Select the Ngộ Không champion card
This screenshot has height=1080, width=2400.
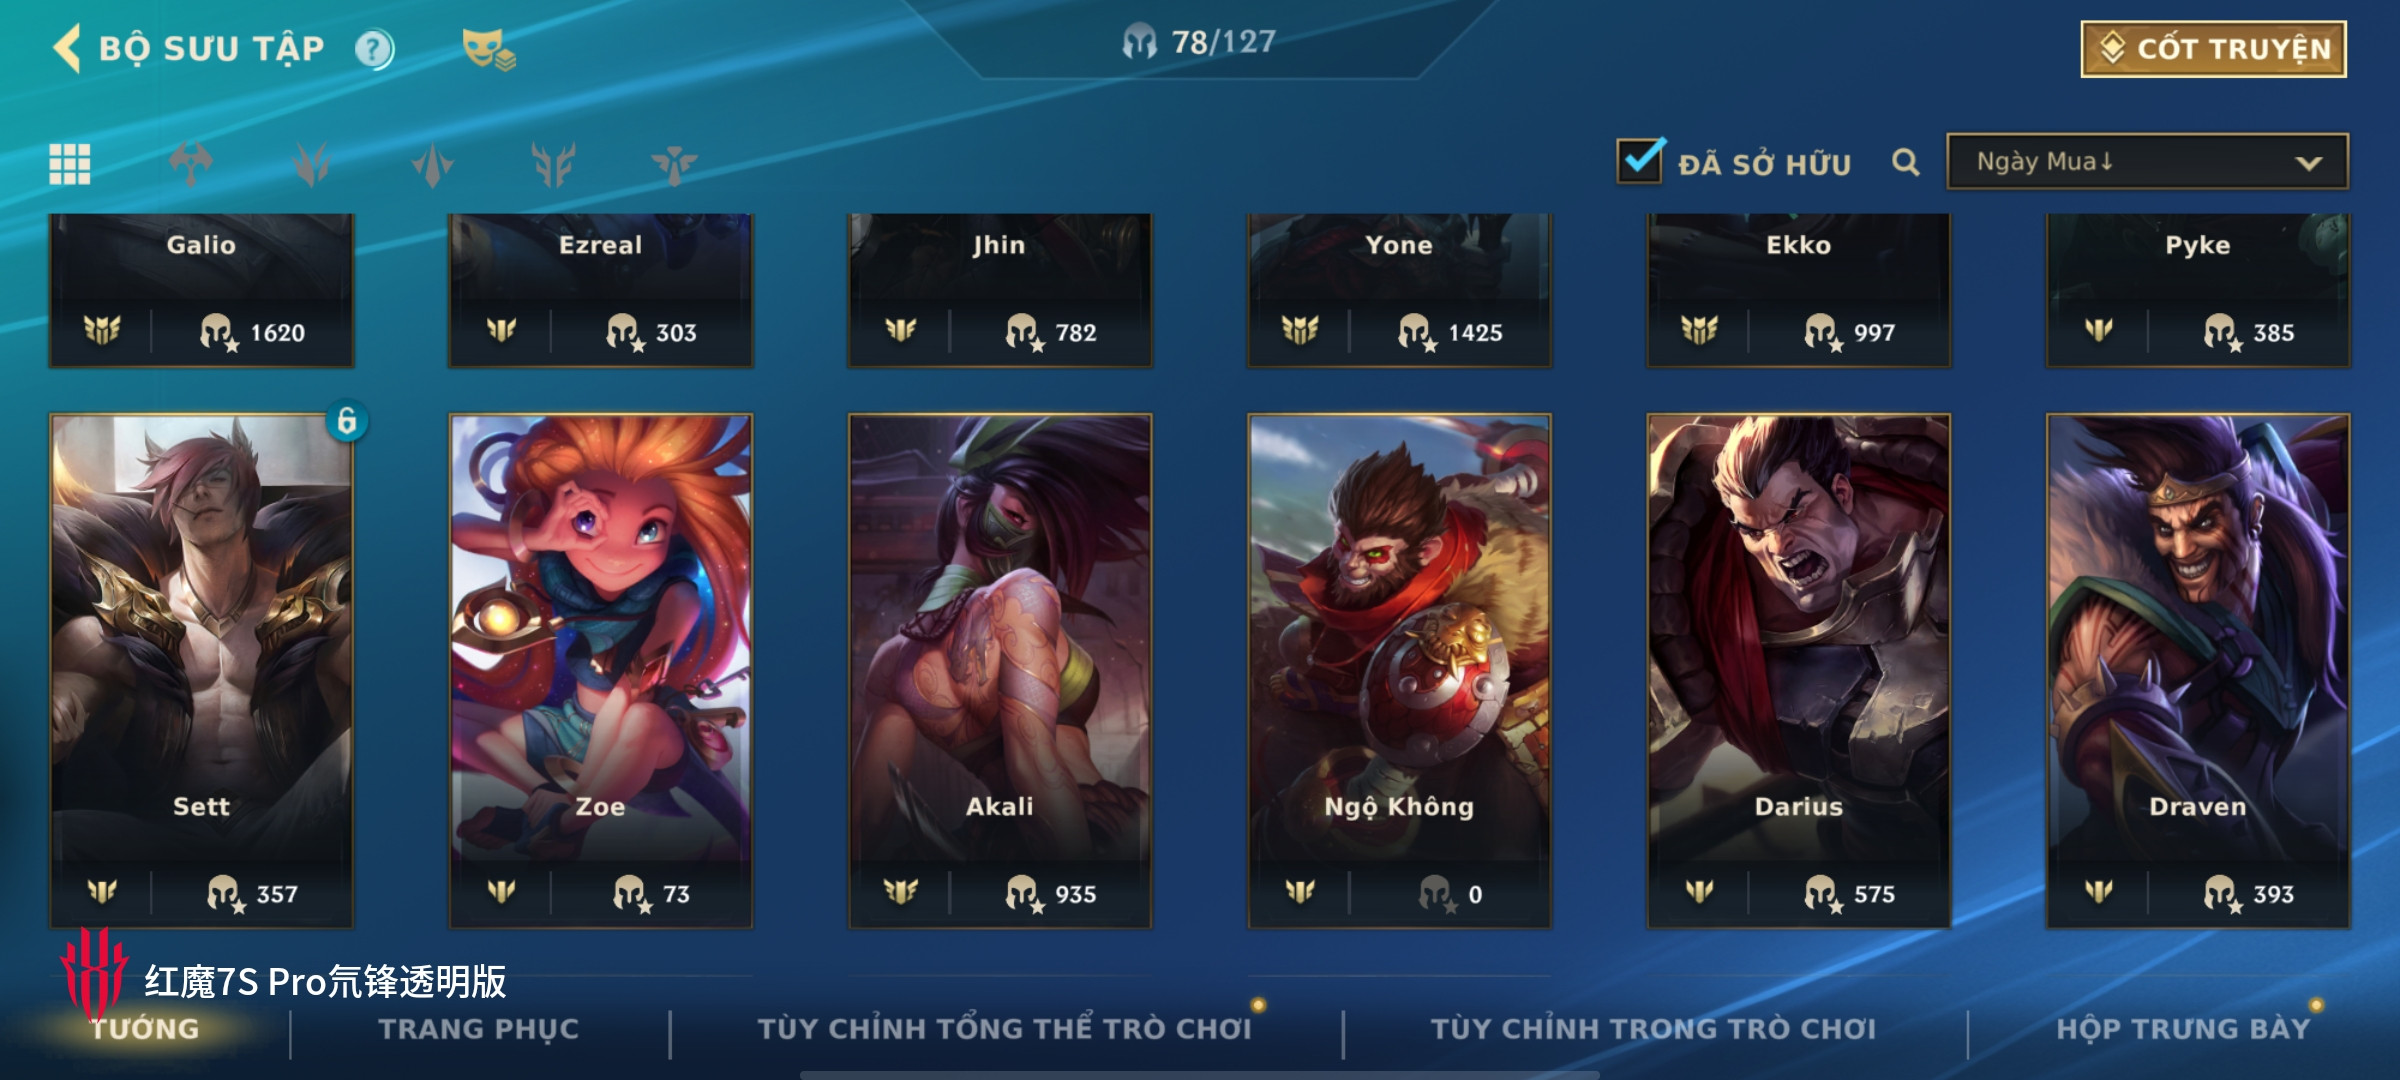pos(1399,671)
